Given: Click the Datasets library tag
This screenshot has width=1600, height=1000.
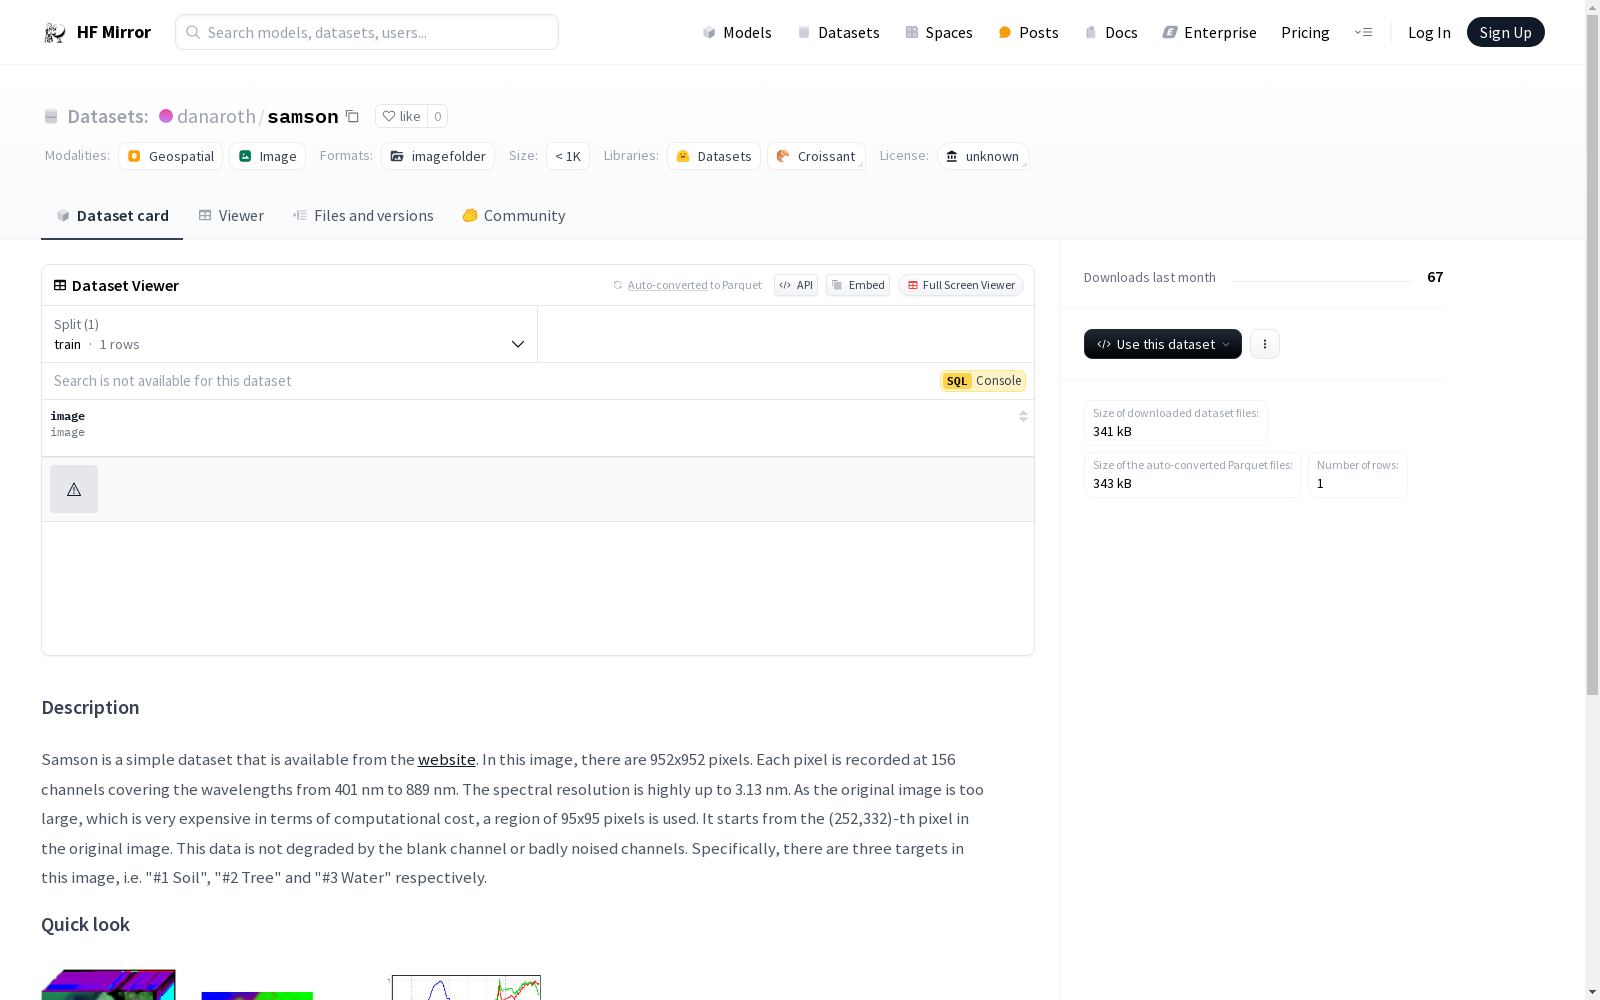Looking at the screenshot, I should pos(714,156).
